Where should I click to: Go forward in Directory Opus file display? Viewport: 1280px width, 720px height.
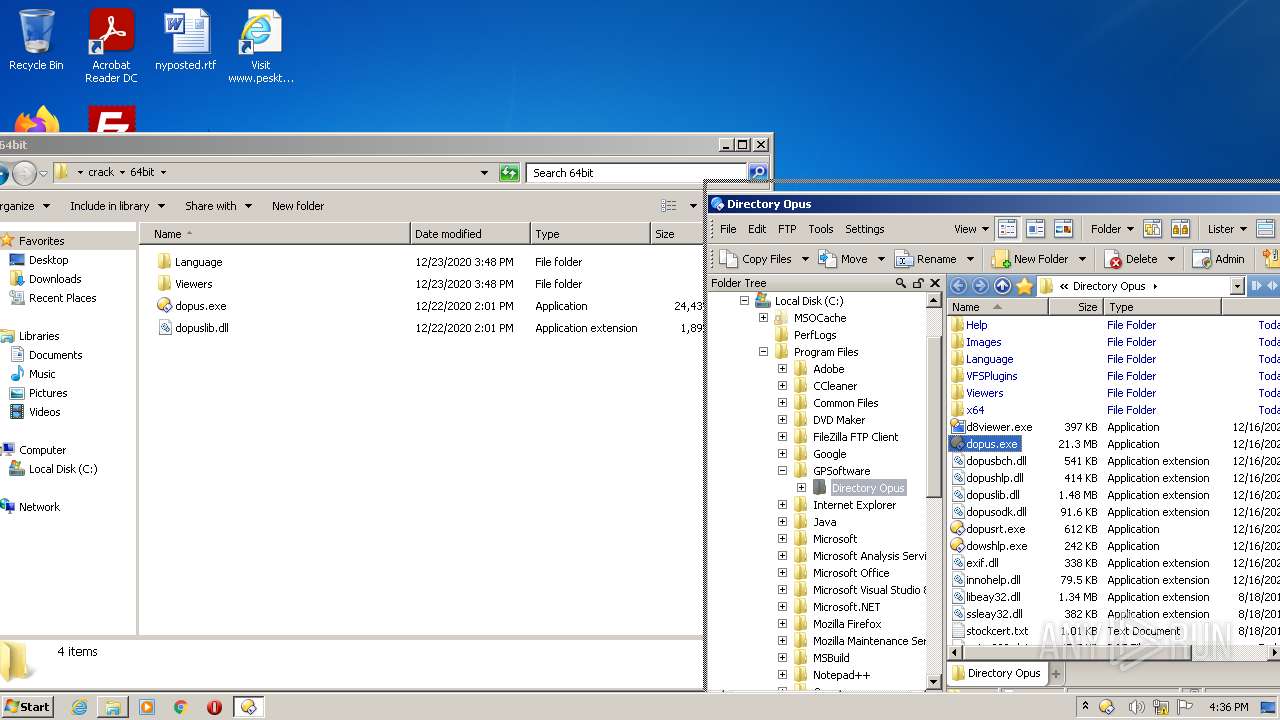980,286
